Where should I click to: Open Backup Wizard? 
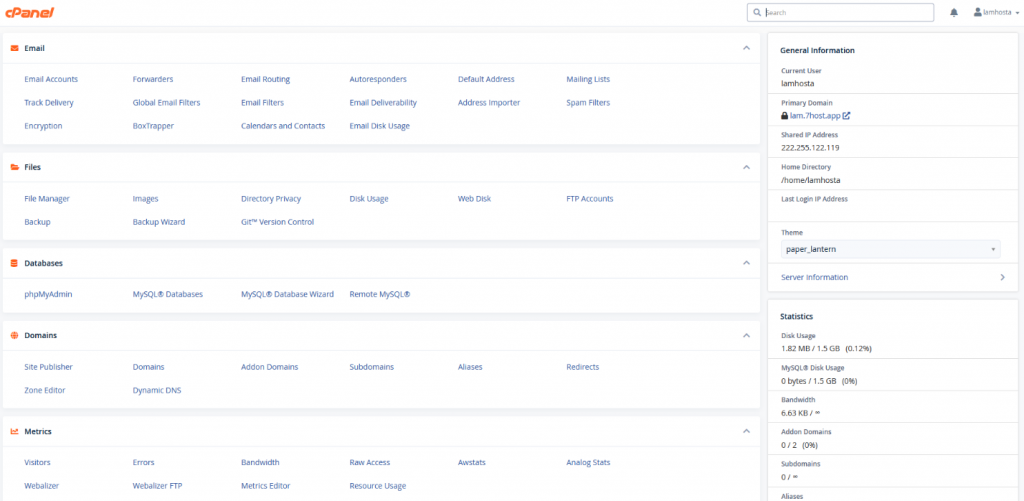159,222
